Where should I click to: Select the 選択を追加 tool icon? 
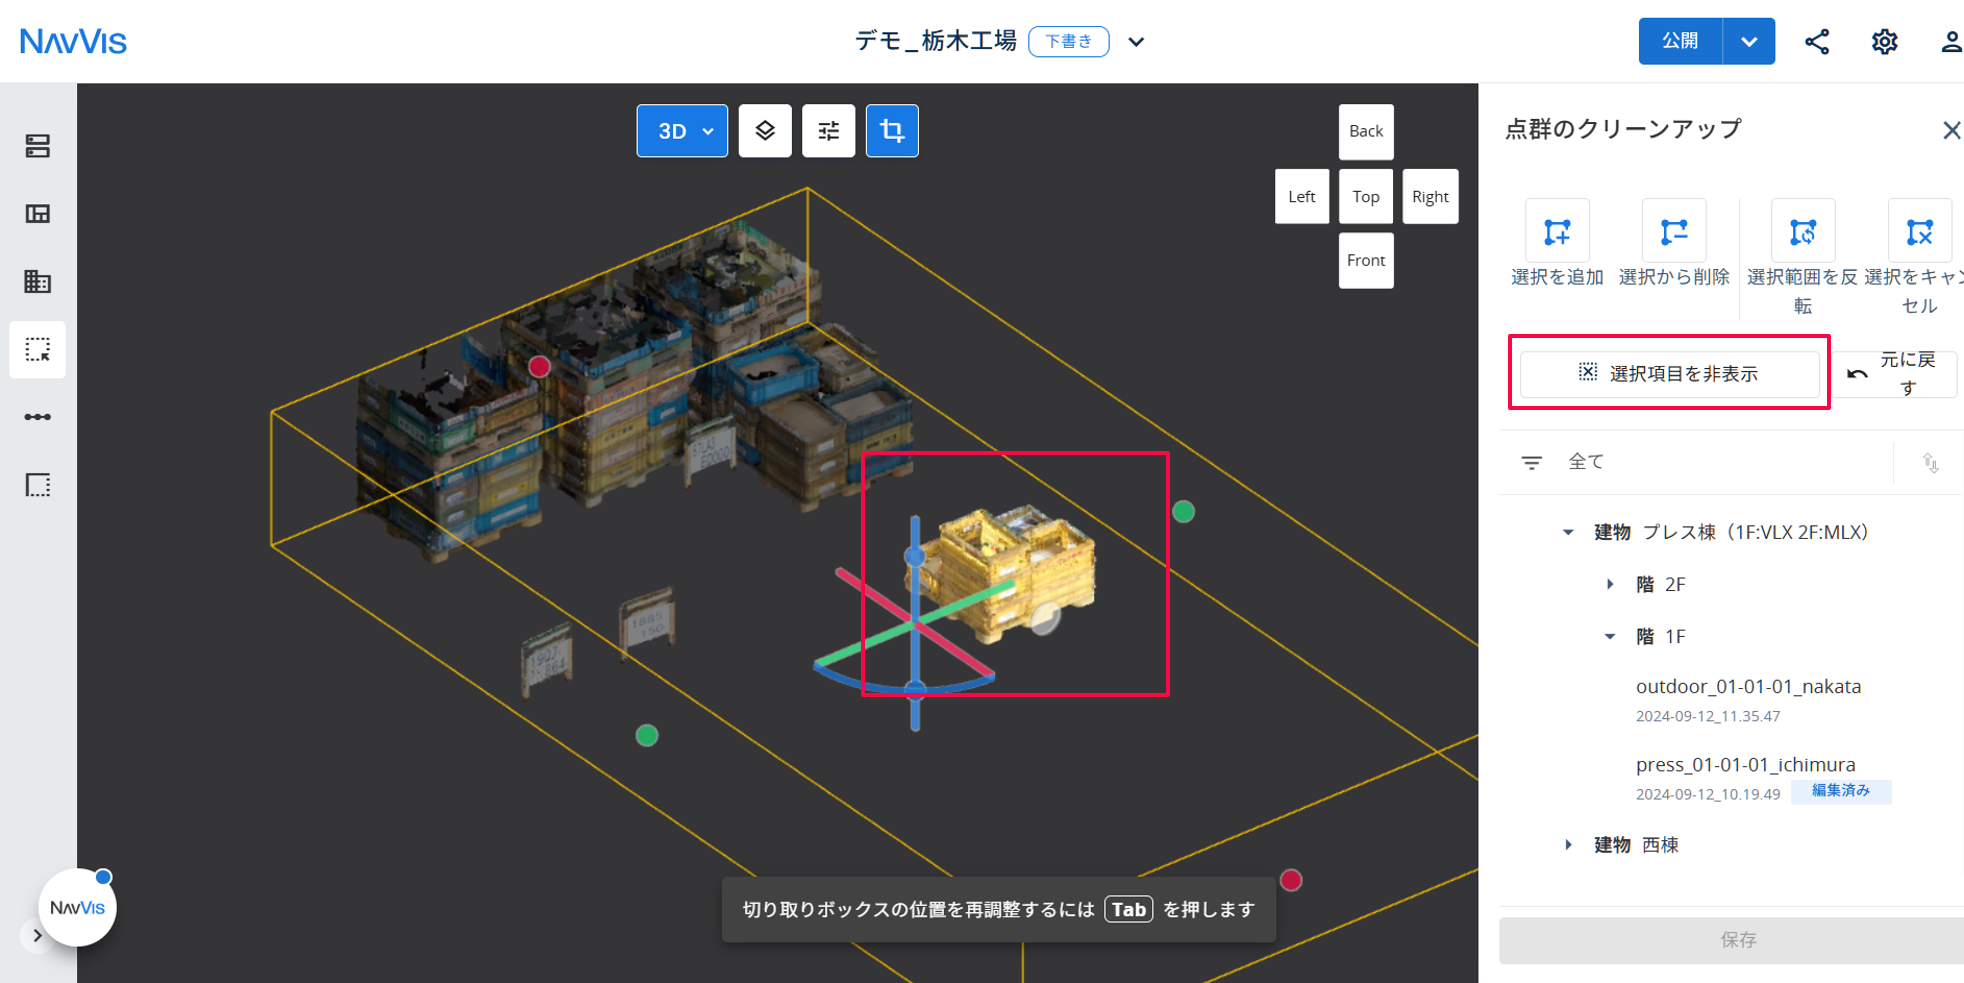pyautogui.click(x=1557, y=232)
